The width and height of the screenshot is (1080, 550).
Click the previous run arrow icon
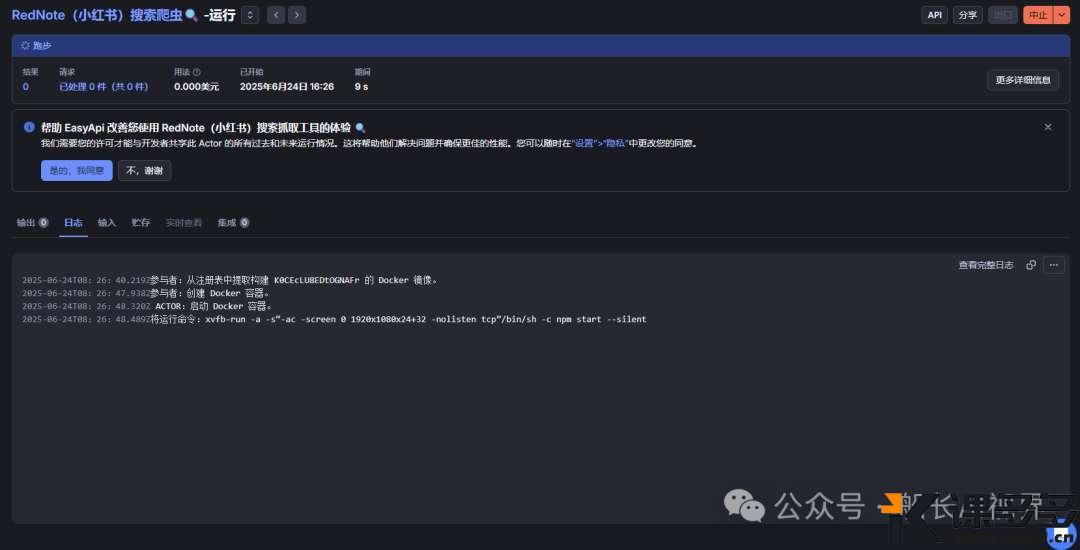pos(276,15)
